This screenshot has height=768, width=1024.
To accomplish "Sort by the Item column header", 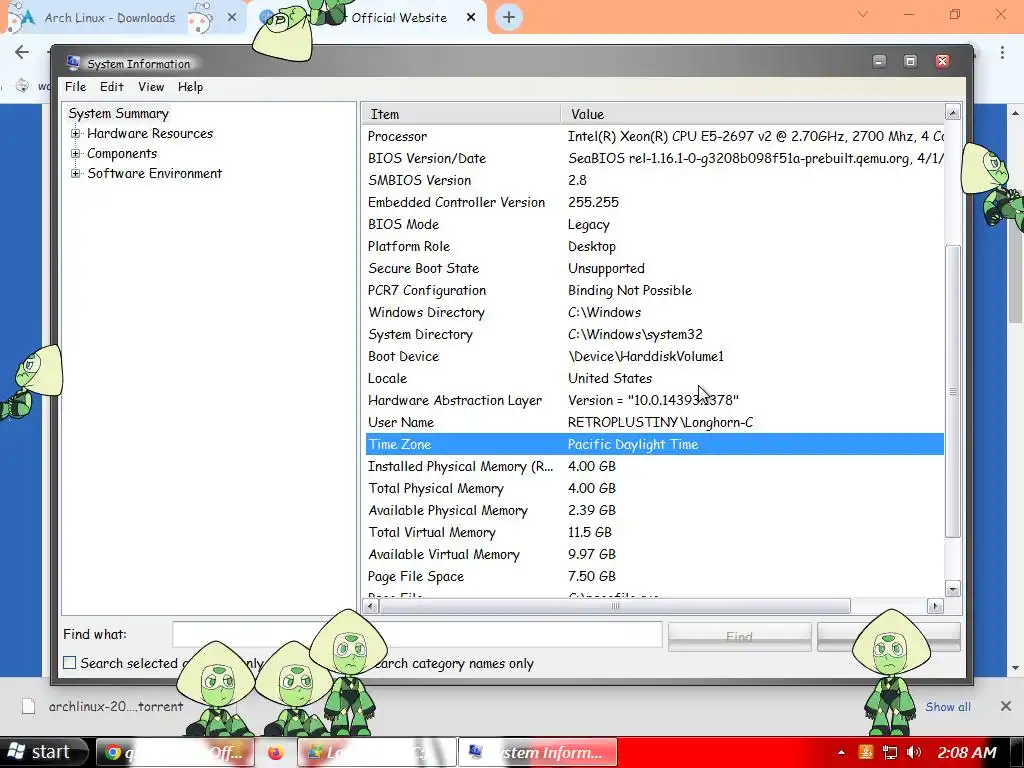I will tap(461, 114).
